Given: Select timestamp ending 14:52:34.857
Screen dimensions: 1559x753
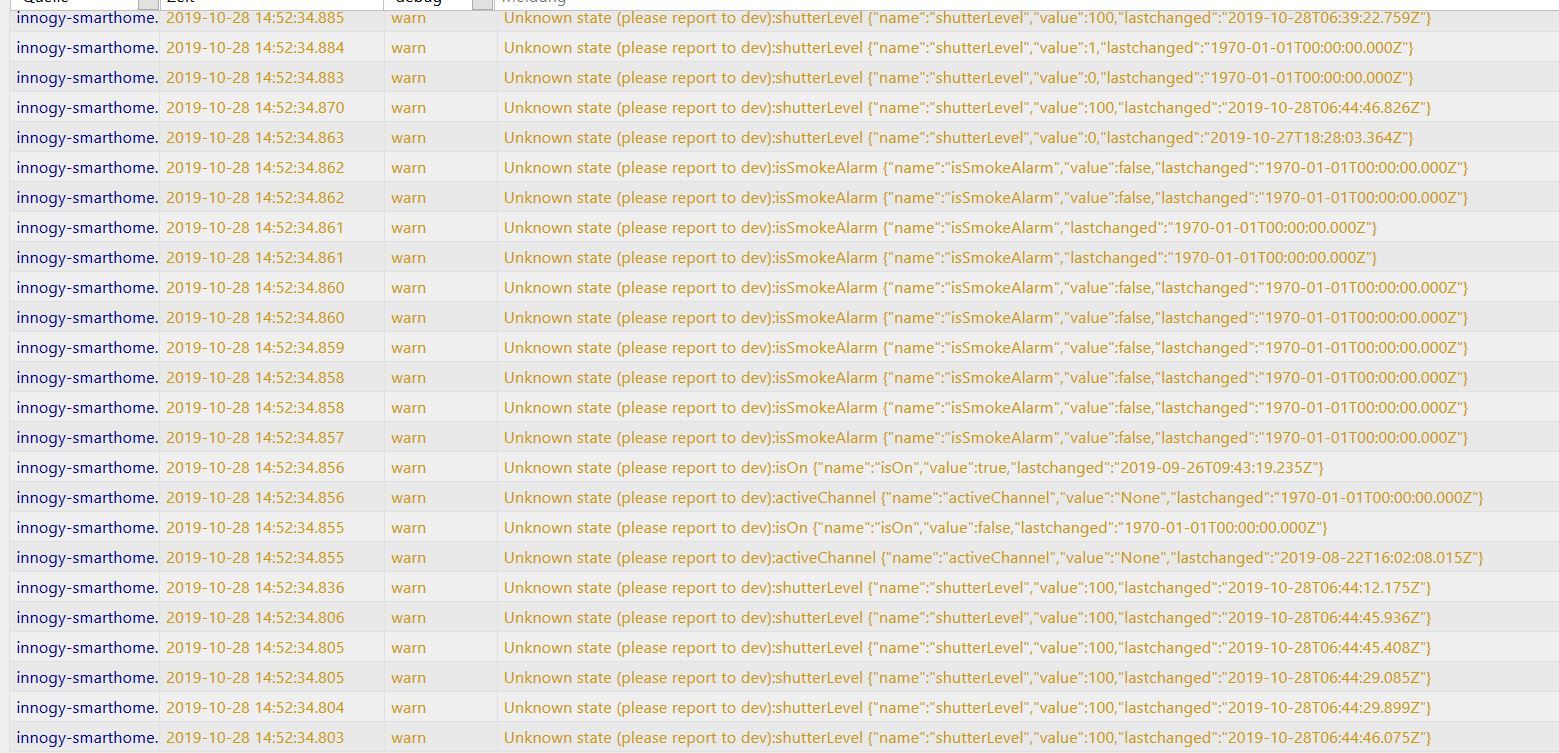Looking at the screenshot, I should coord(255,438).
